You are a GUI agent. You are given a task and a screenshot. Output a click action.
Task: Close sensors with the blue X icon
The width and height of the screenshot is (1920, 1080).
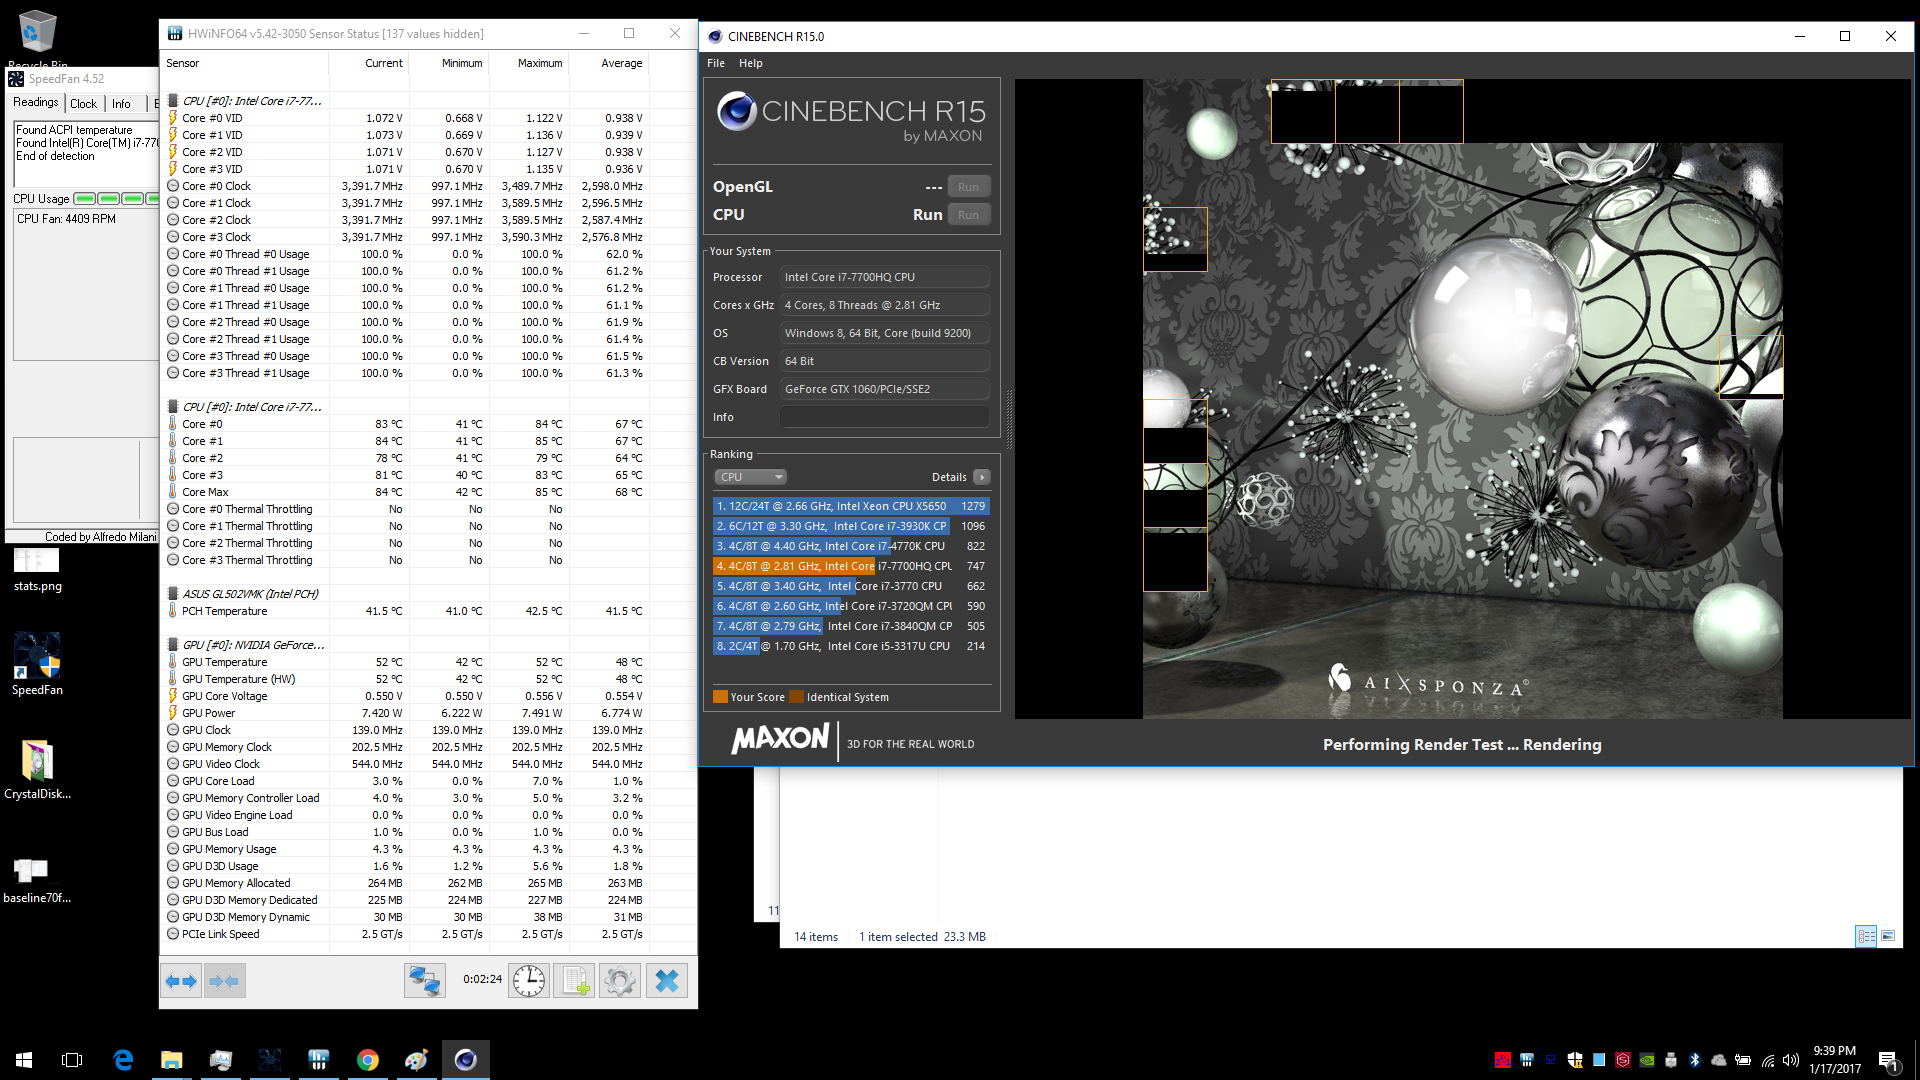click(x=667, y=981)
